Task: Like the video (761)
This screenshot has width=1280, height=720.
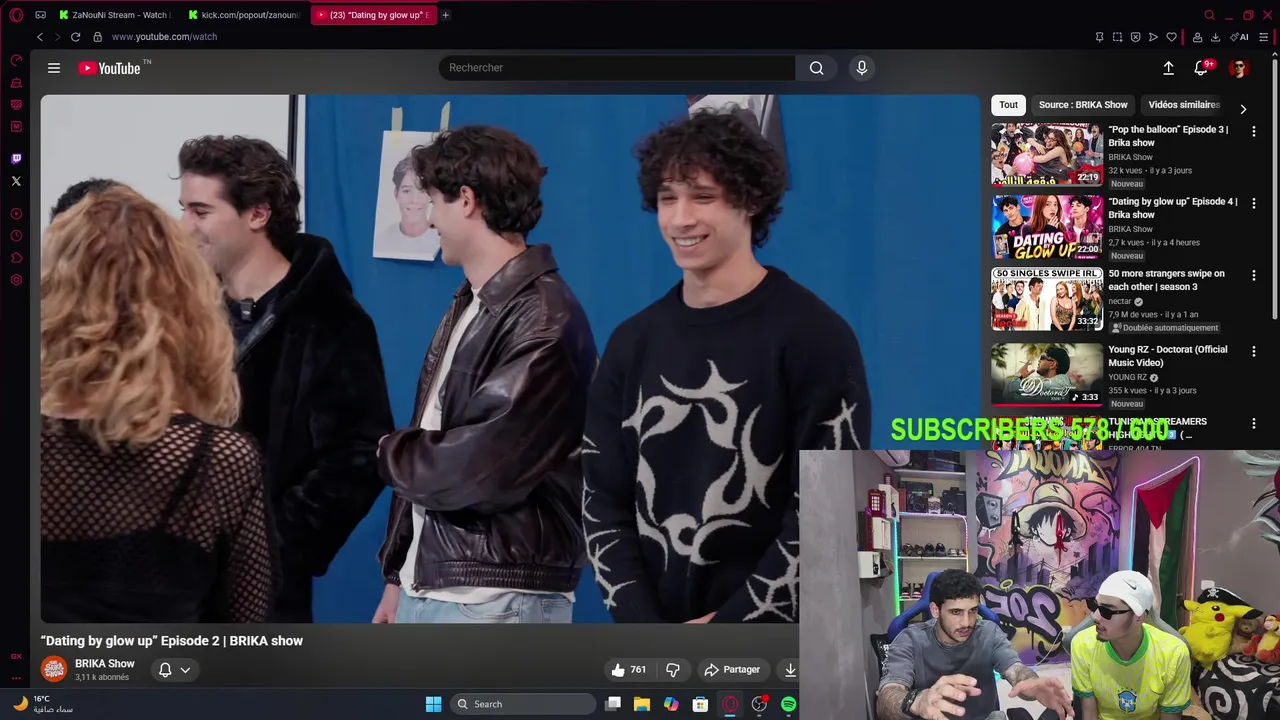Action: tap(629, 670)
